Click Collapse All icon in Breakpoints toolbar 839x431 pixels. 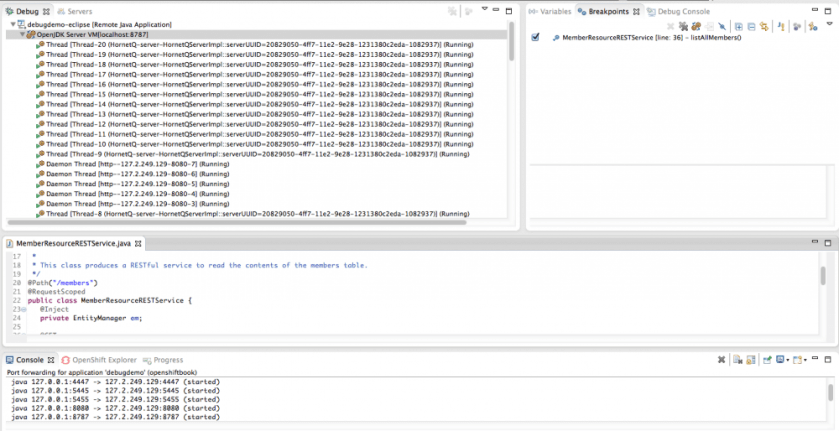[751, 26]
